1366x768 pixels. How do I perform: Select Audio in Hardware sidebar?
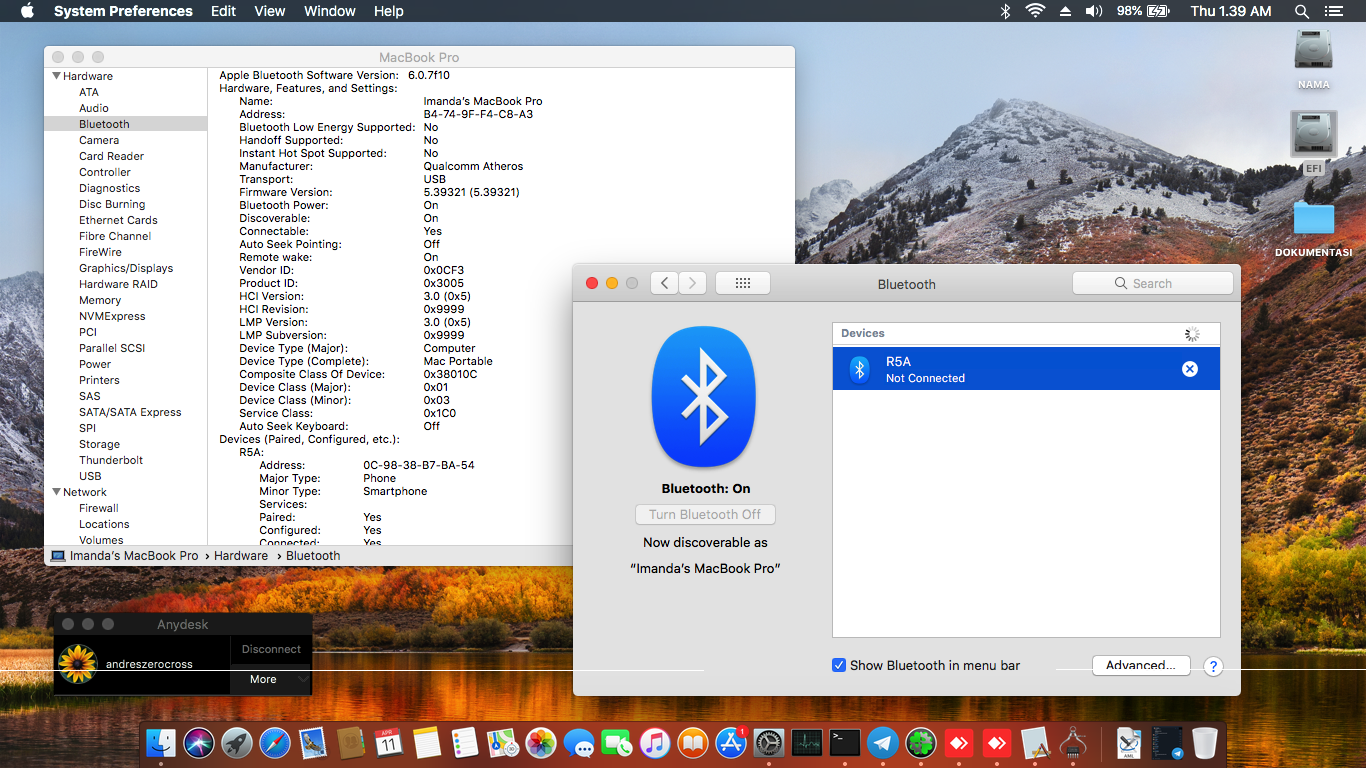point(94,108)
